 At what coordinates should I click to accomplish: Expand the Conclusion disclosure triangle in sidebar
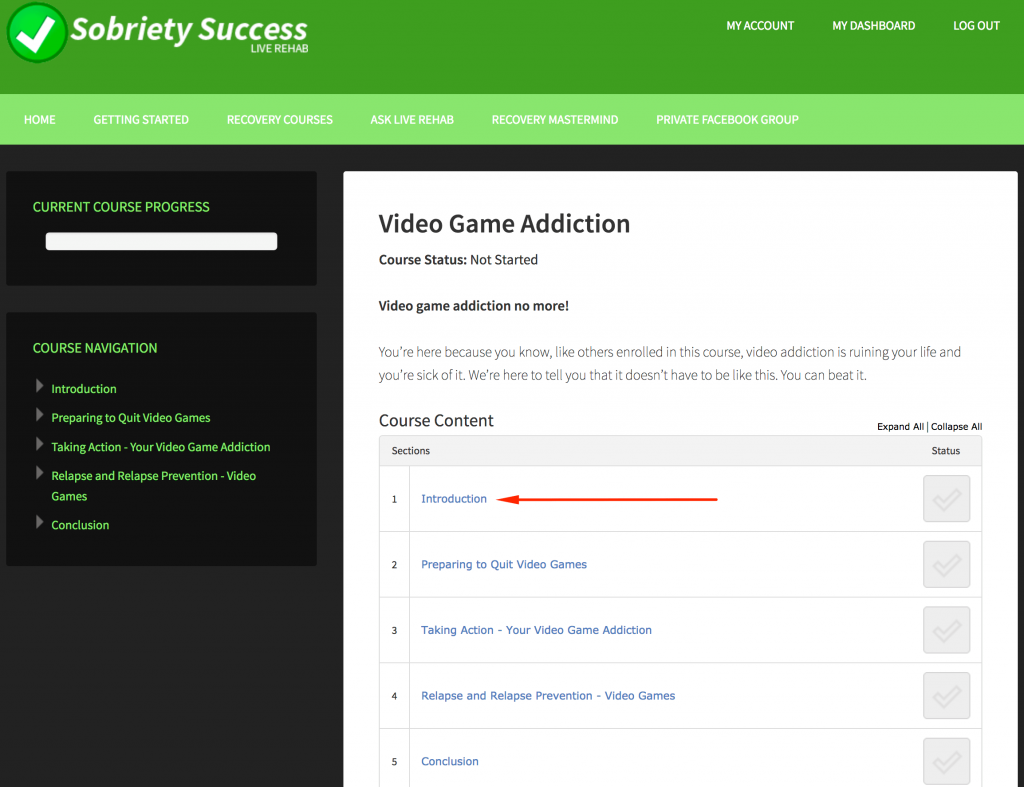(39, 524)
